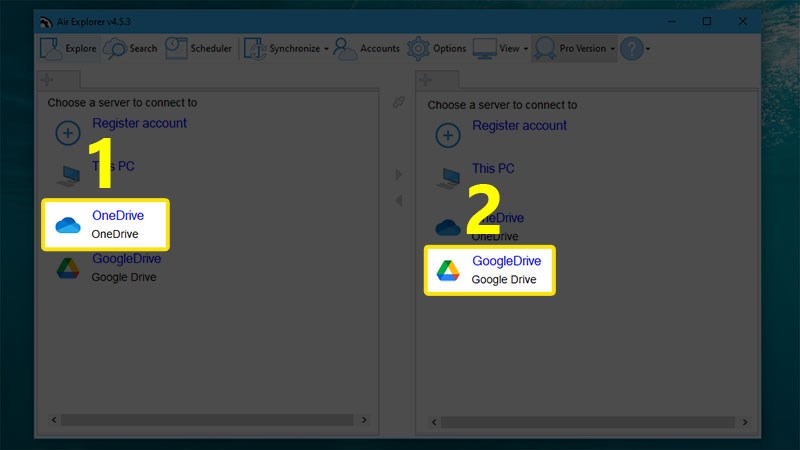
Task: Open the Help question mark icon
Action: tap(632, 48)
